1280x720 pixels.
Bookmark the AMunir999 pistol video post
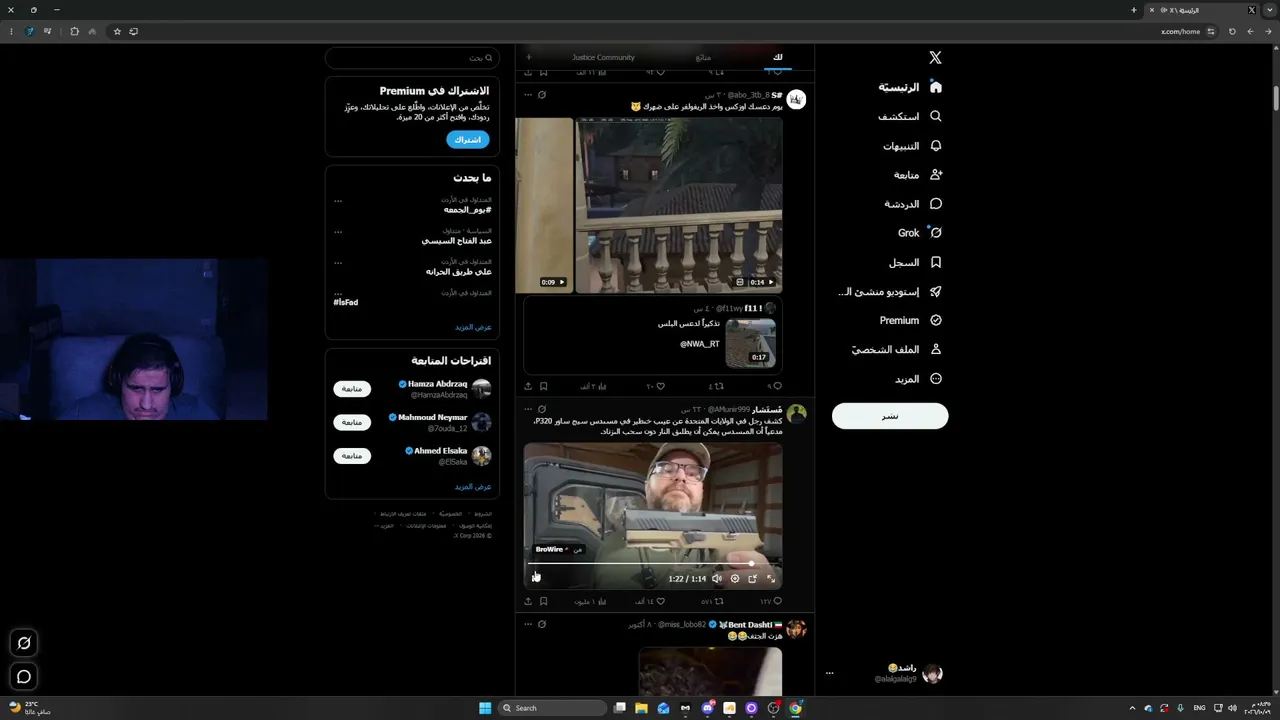coord(543,602)
